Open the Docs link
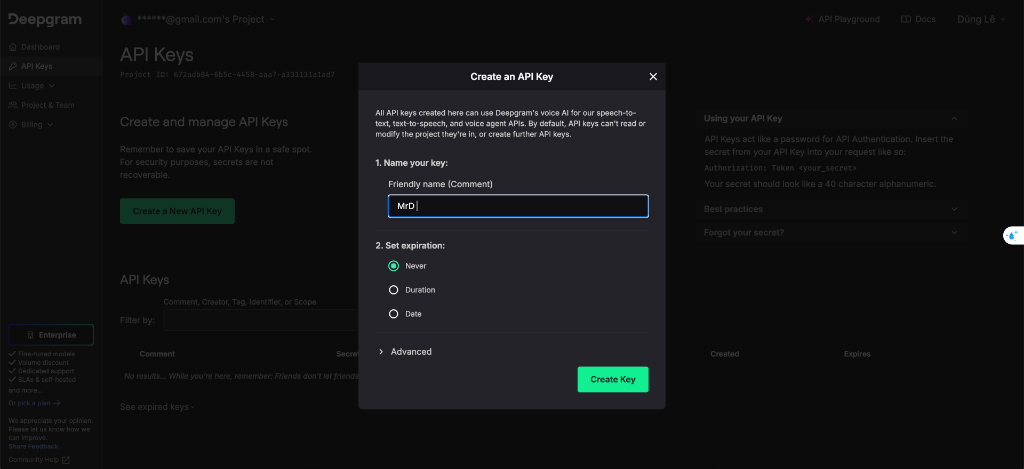This screenshot has width=1024, height=469. tap(918, 20)
